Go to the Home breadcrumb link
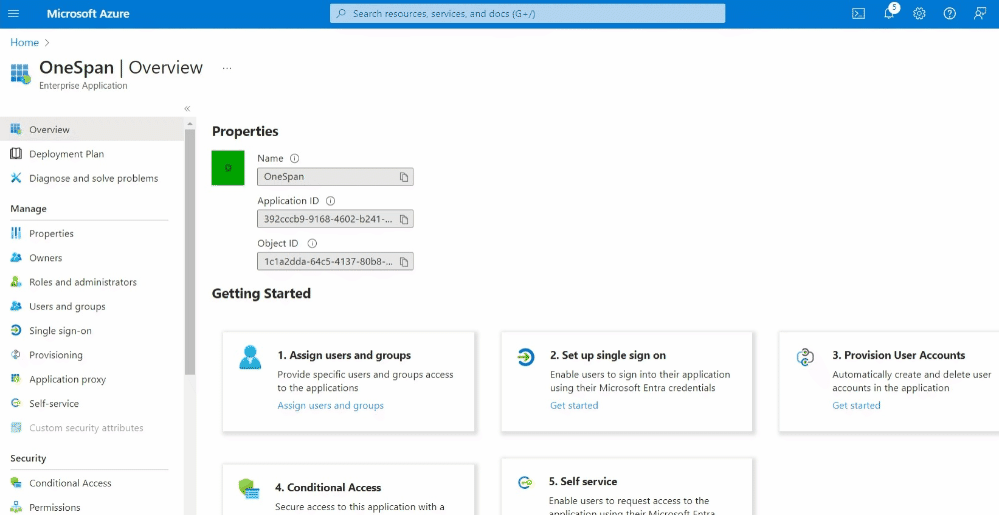This screenshot has height=515, width=999. click(x=24, y=43)
